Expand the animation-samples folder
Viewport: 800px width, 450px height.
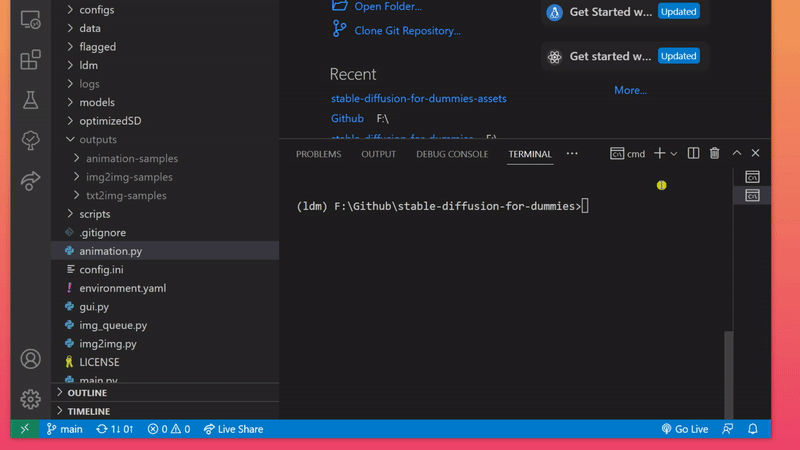[165, 158]
